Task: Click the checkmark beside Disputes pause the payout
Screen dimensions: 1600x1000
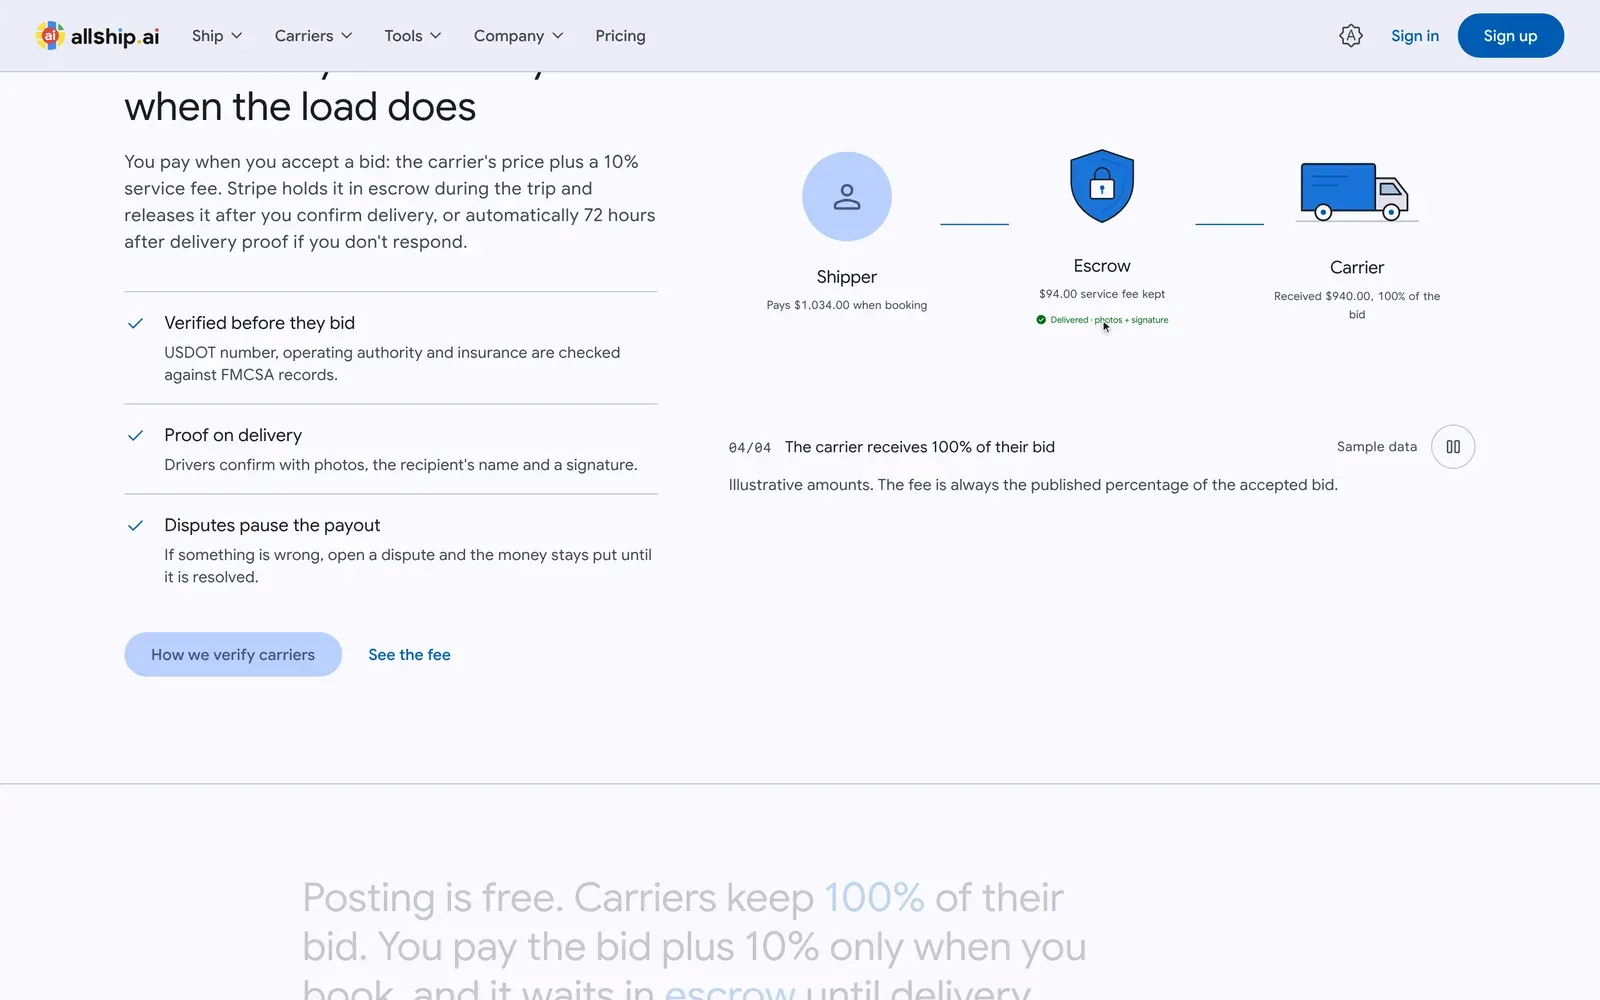Action: pos(136,525)
